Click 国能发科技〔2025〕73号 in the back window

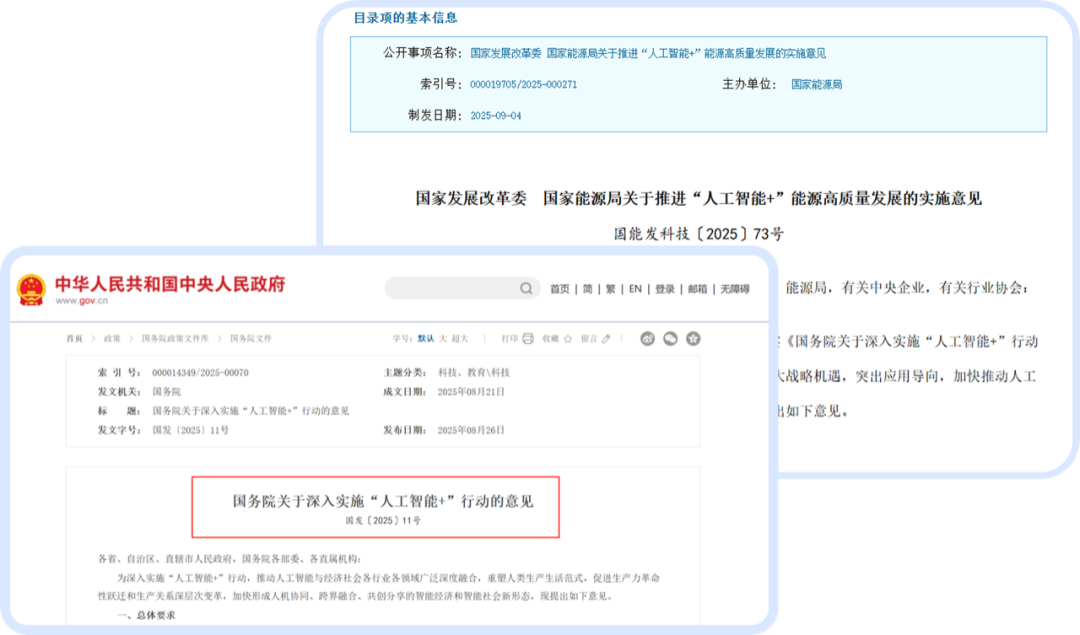pyautogui.click(x=698, y=234)
